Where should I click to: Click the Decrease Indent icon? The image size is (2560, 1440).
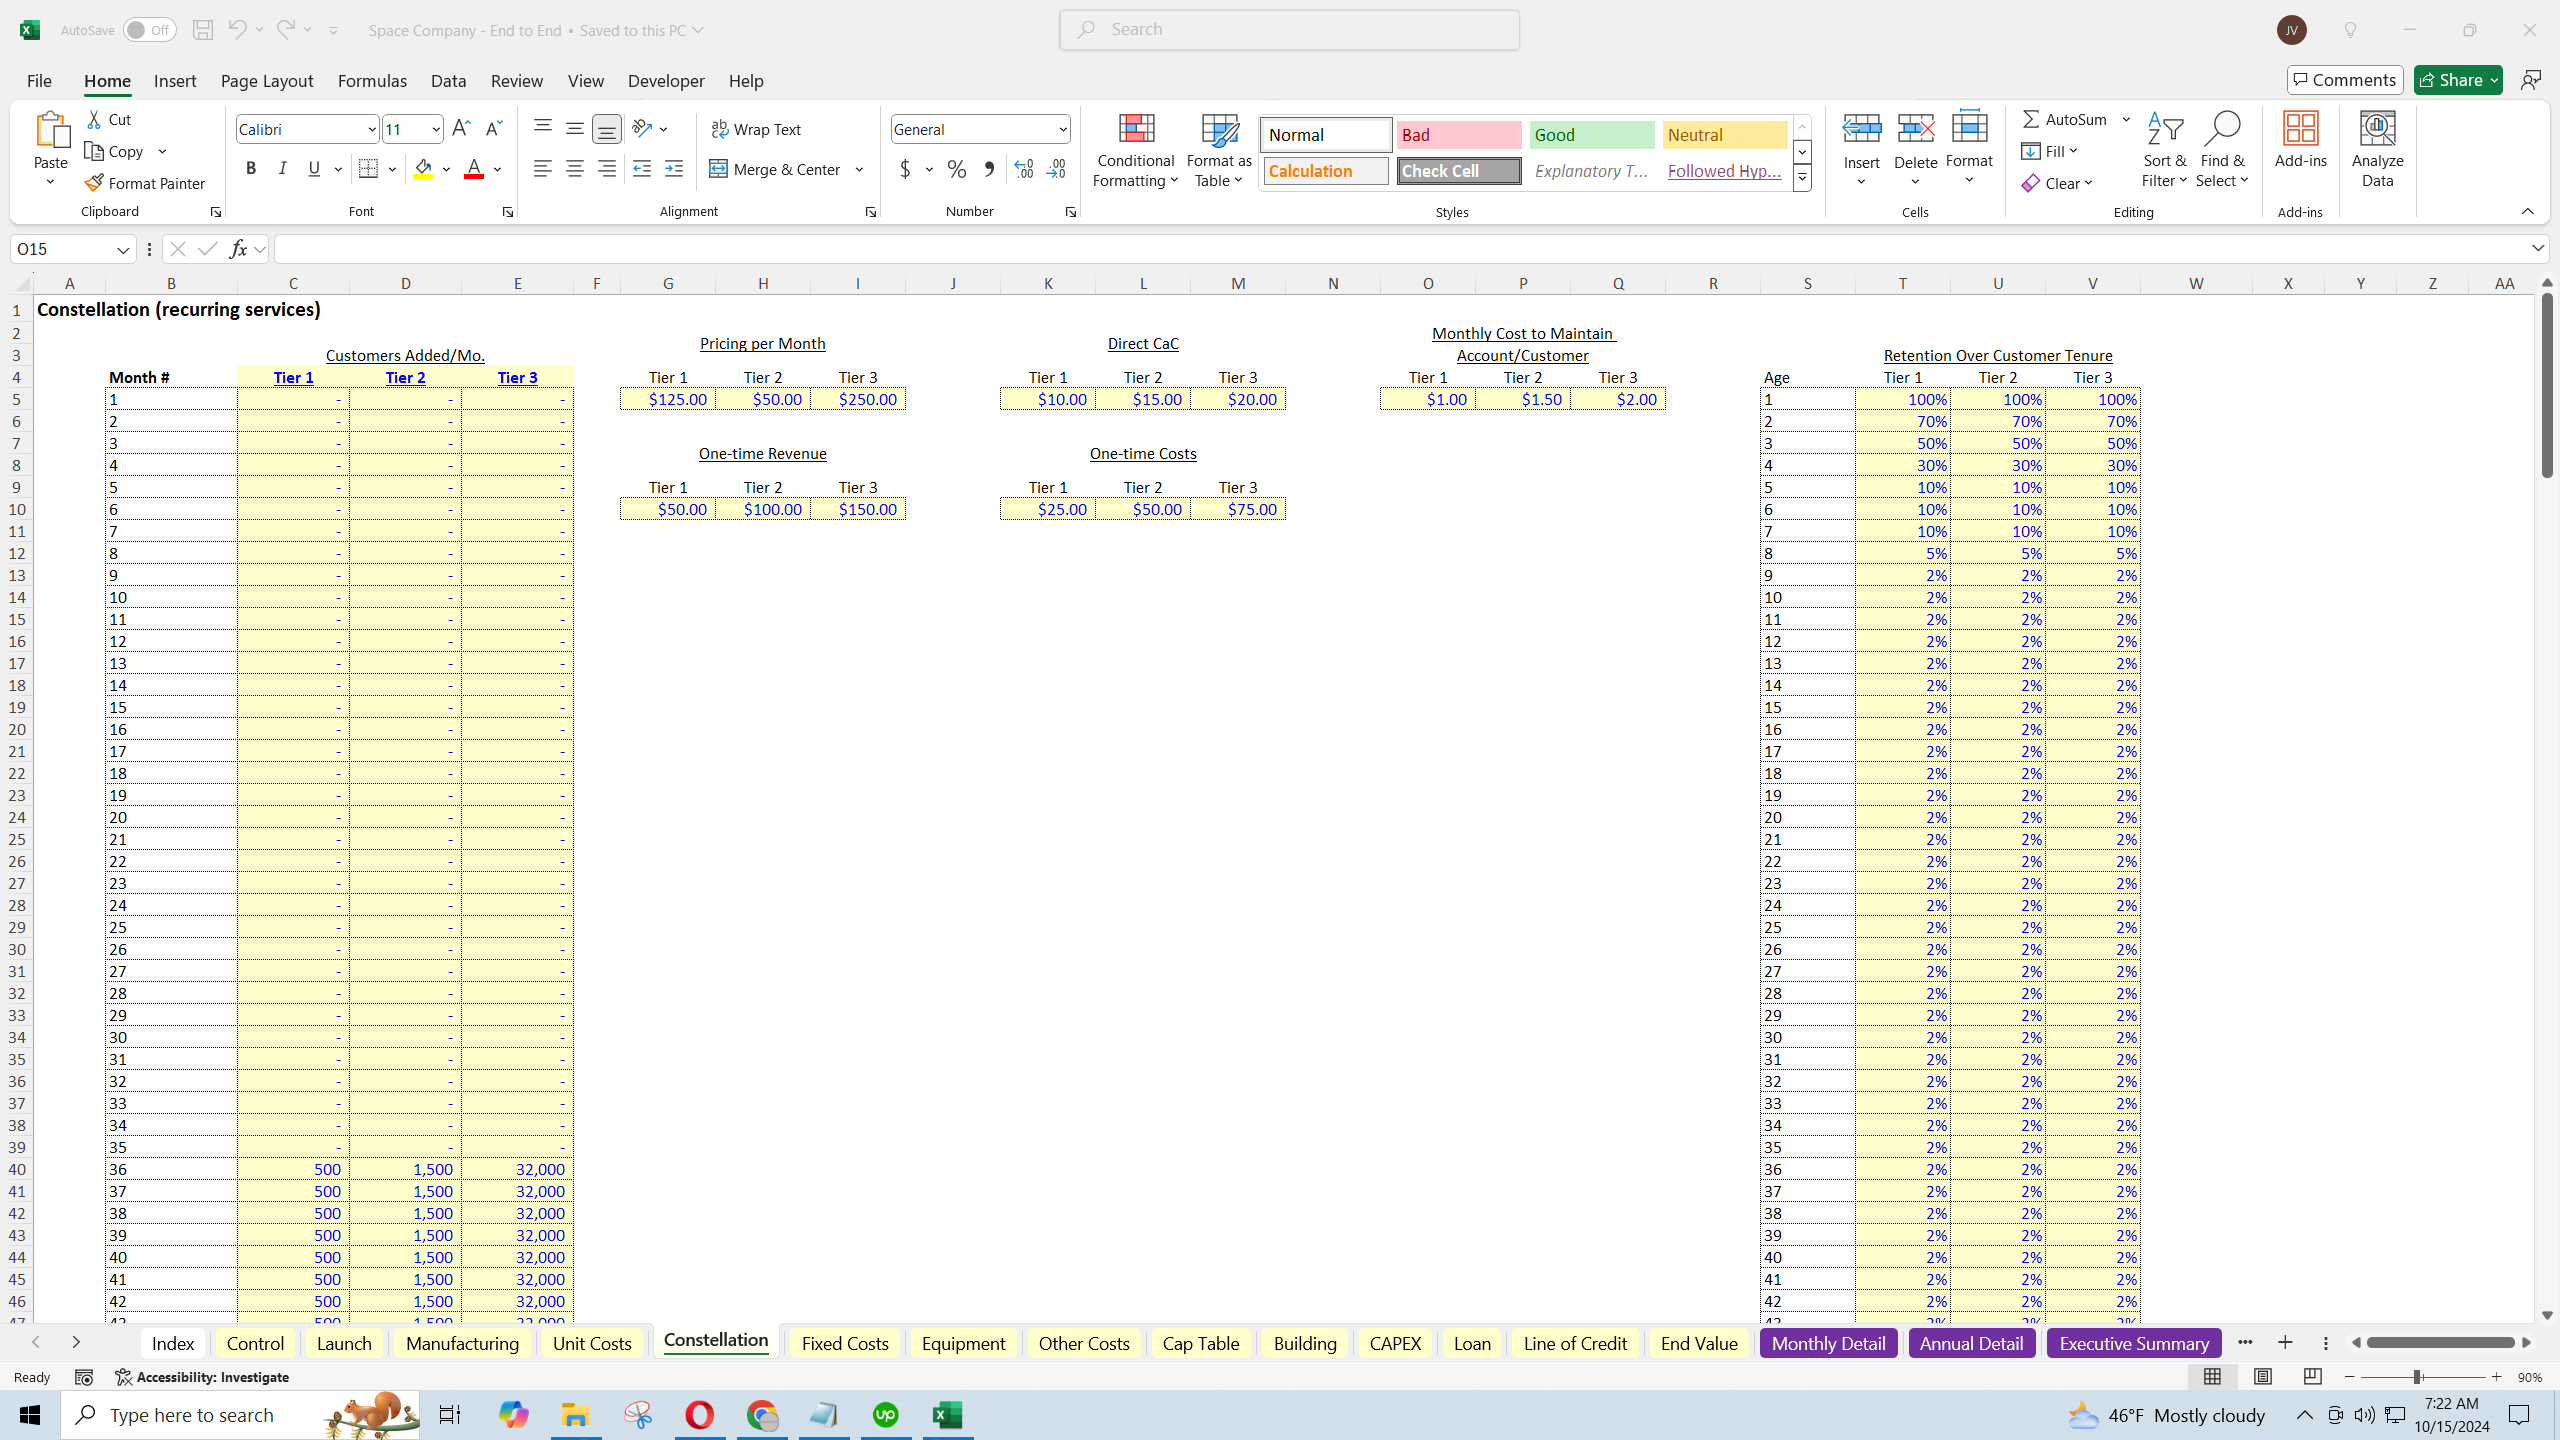[x=642, y=169]
